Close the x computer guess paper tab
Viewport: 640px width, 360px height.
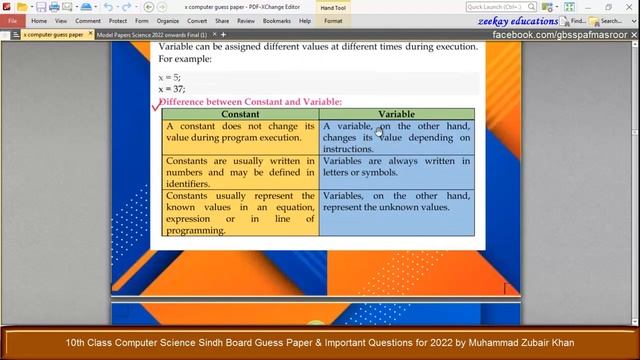tap(91, 33)
